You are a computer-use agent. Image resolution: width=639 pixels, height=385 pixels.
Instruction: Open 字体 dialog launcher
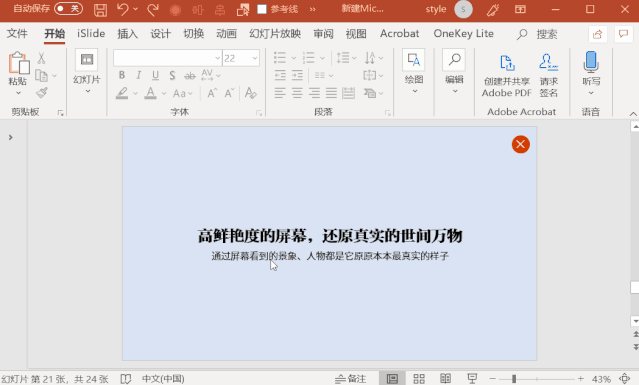pyautogui.click(x=258, y=113)
